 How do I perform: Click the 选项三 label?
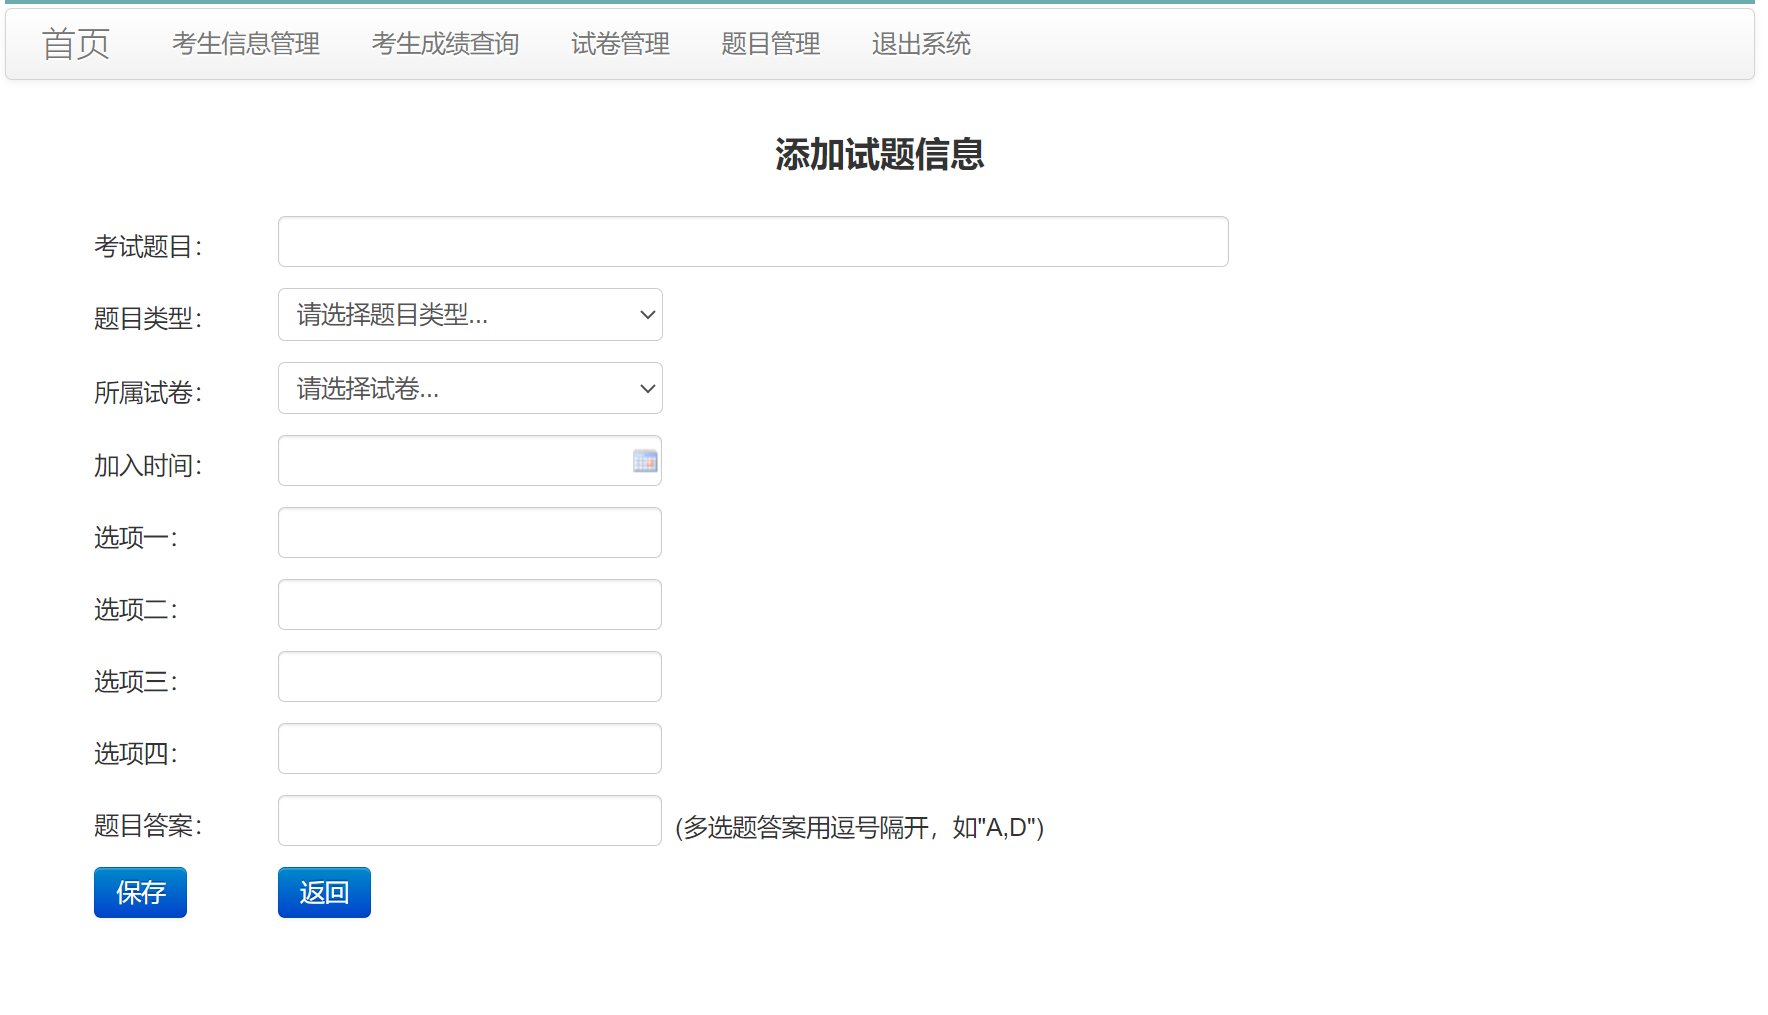point(136,682)
